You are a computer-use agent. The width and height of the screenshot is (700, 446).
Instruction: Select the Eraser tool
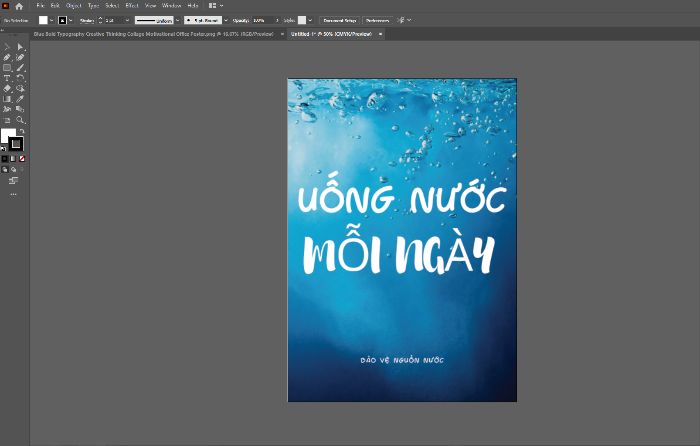click(x=7, y=88)
